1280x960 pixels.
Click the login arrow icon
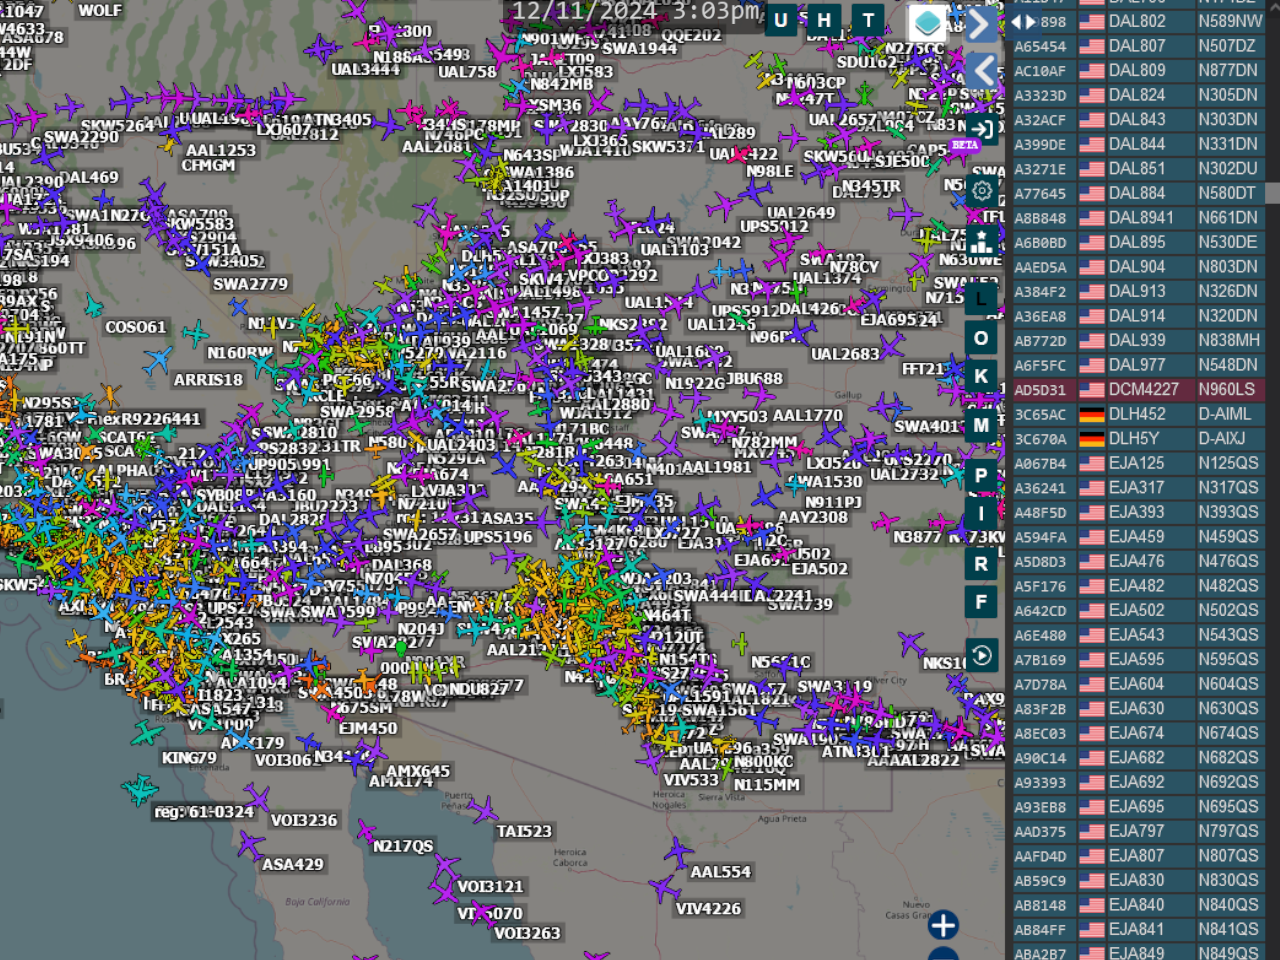point(982,129)
